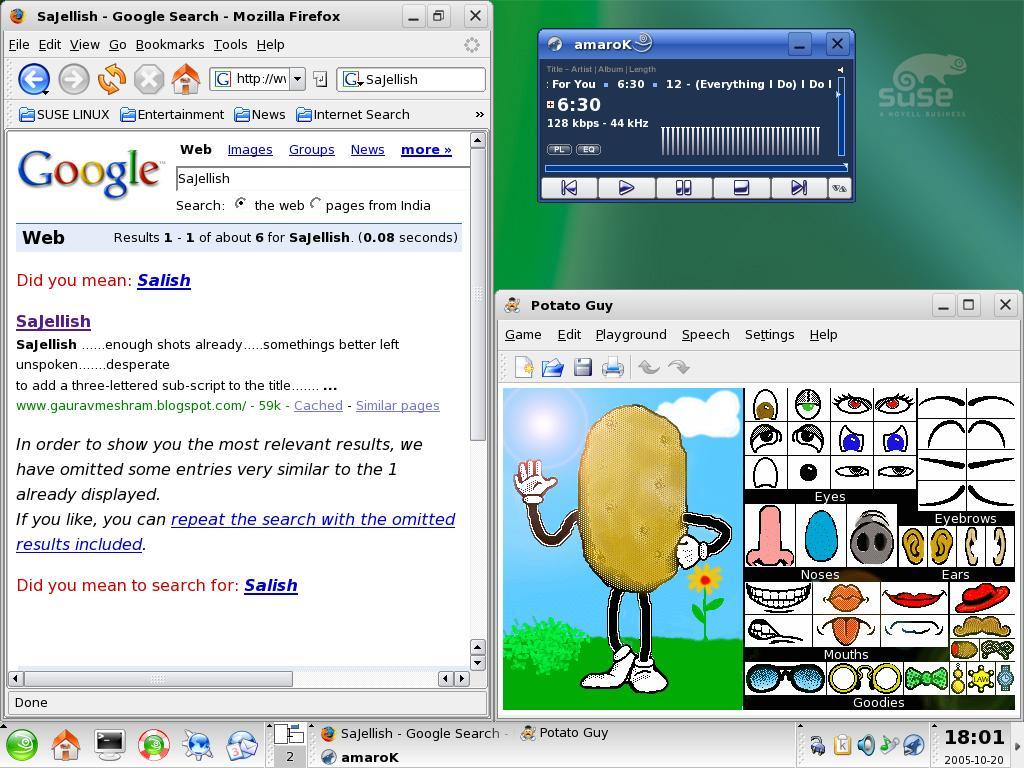
Task: Expand bookmarks toolbar overflow chevron
Action: tap(479, 114)
